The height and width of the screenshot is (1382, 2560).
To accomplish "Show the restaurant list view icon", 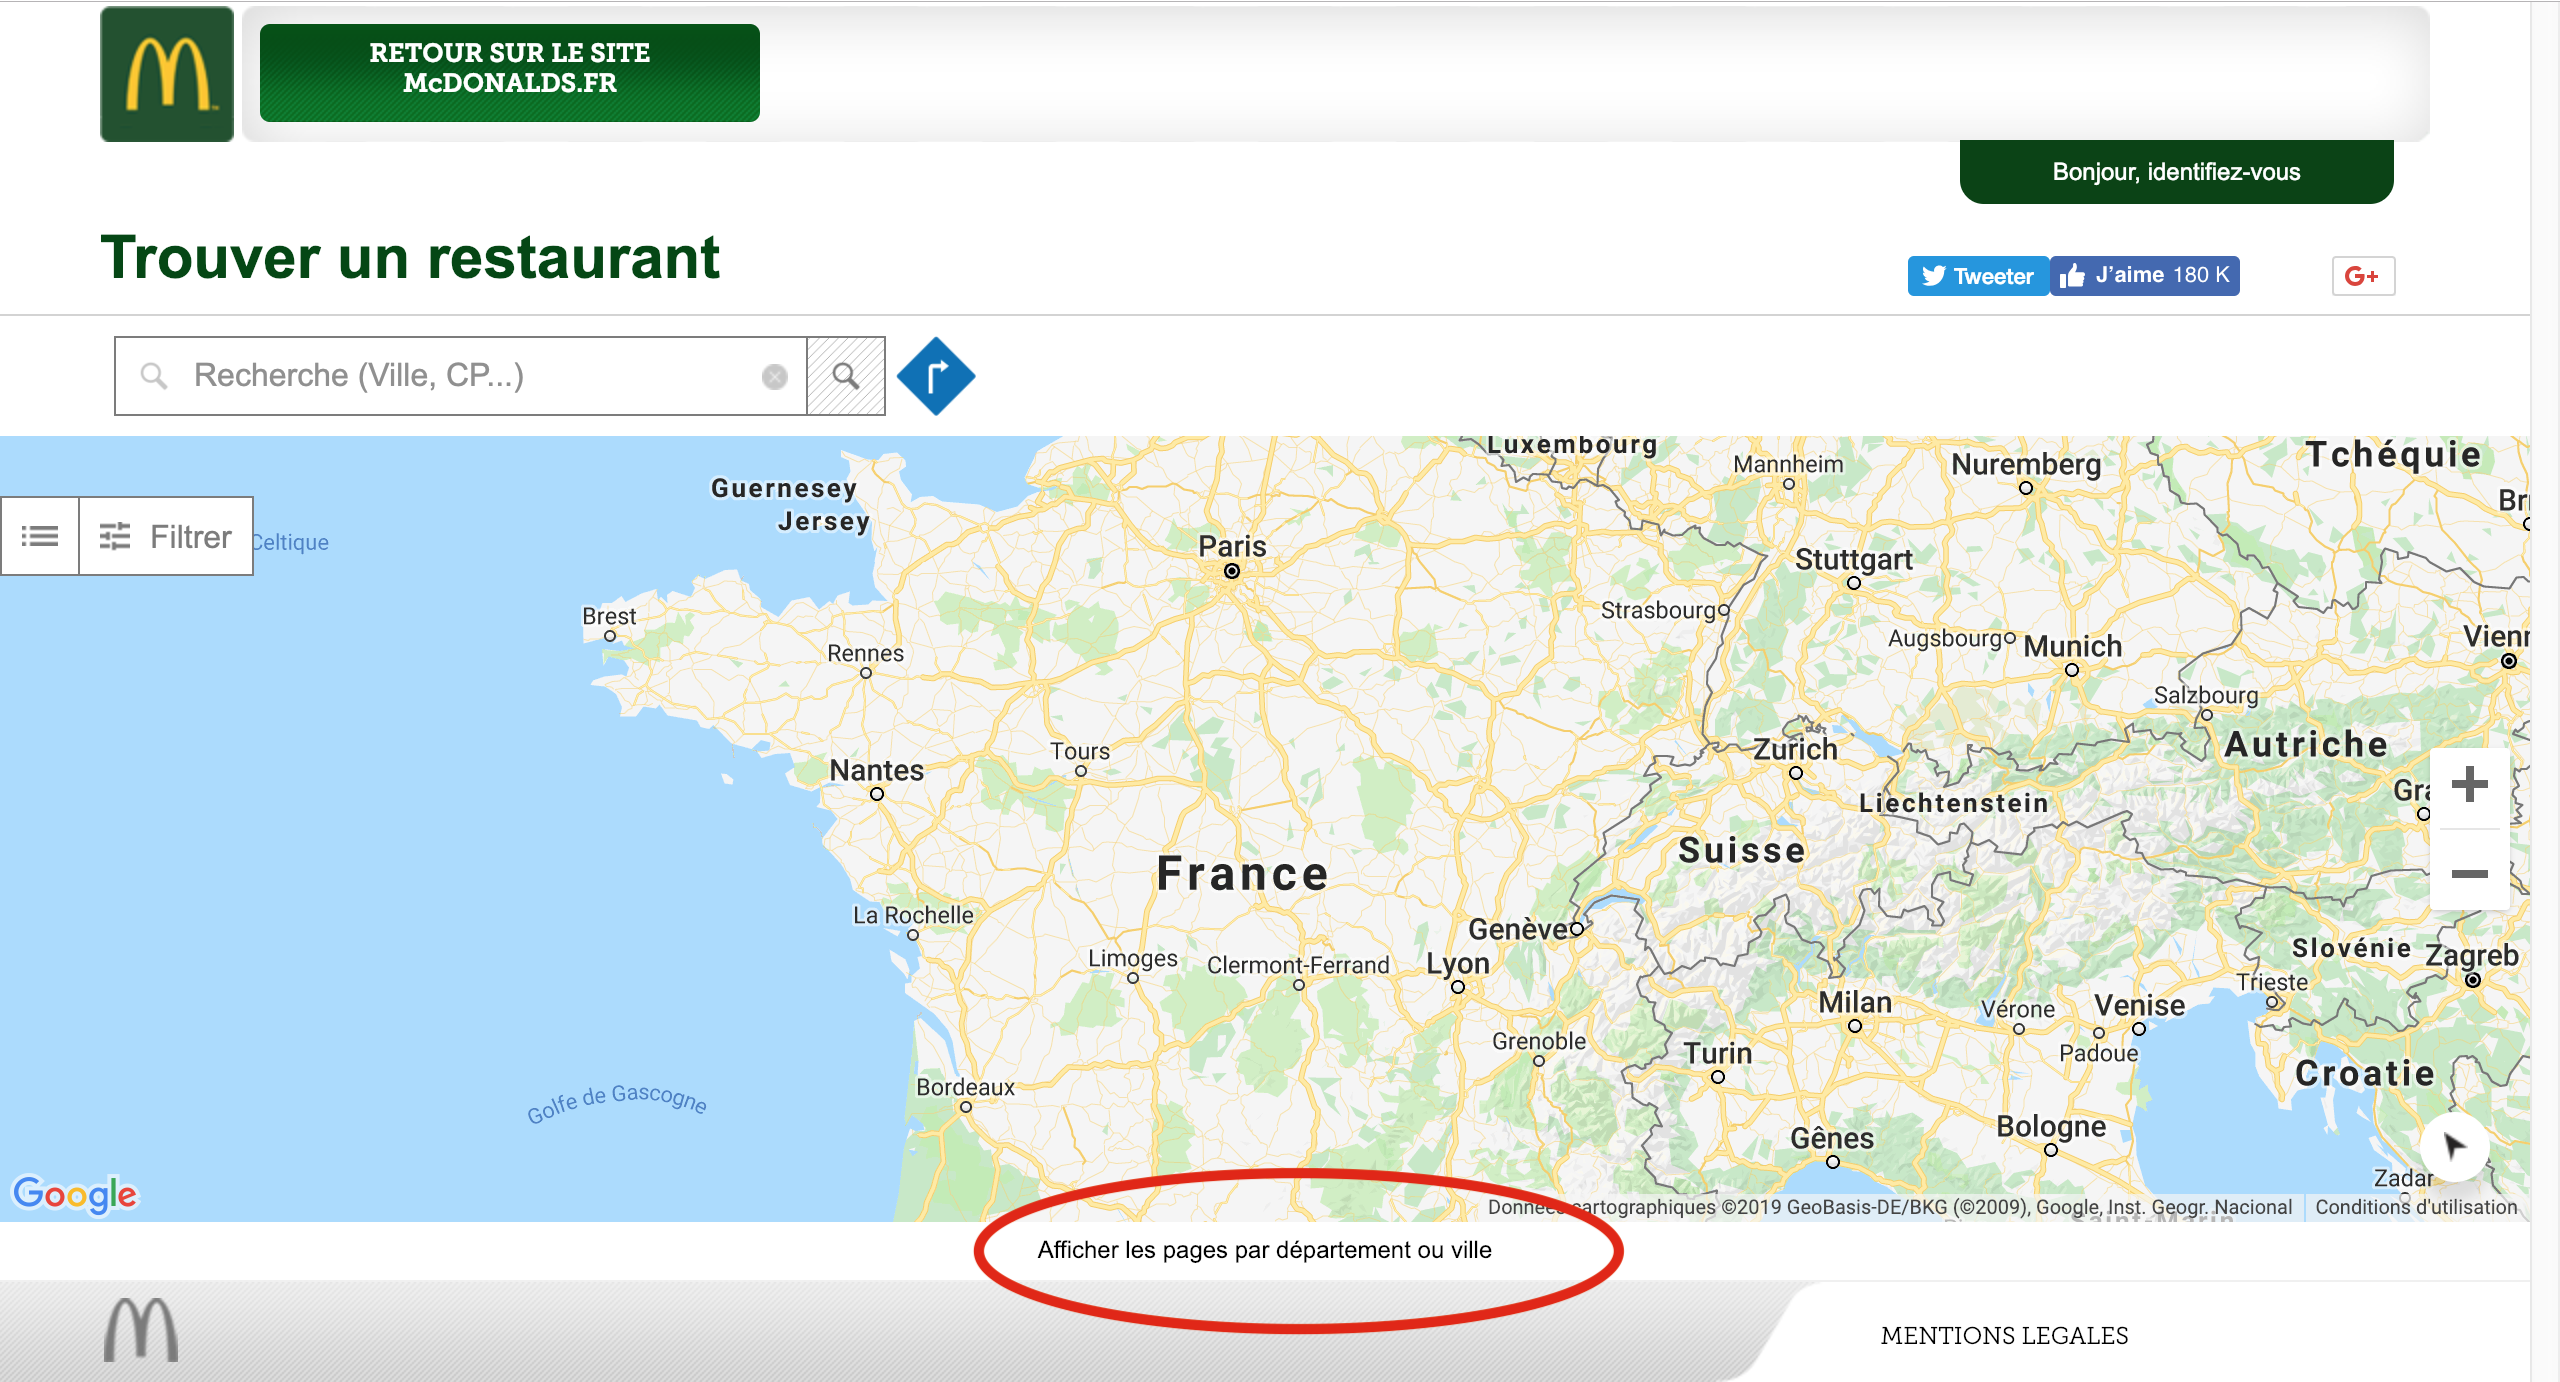I will pyautogui.click(x=40, y=536).
